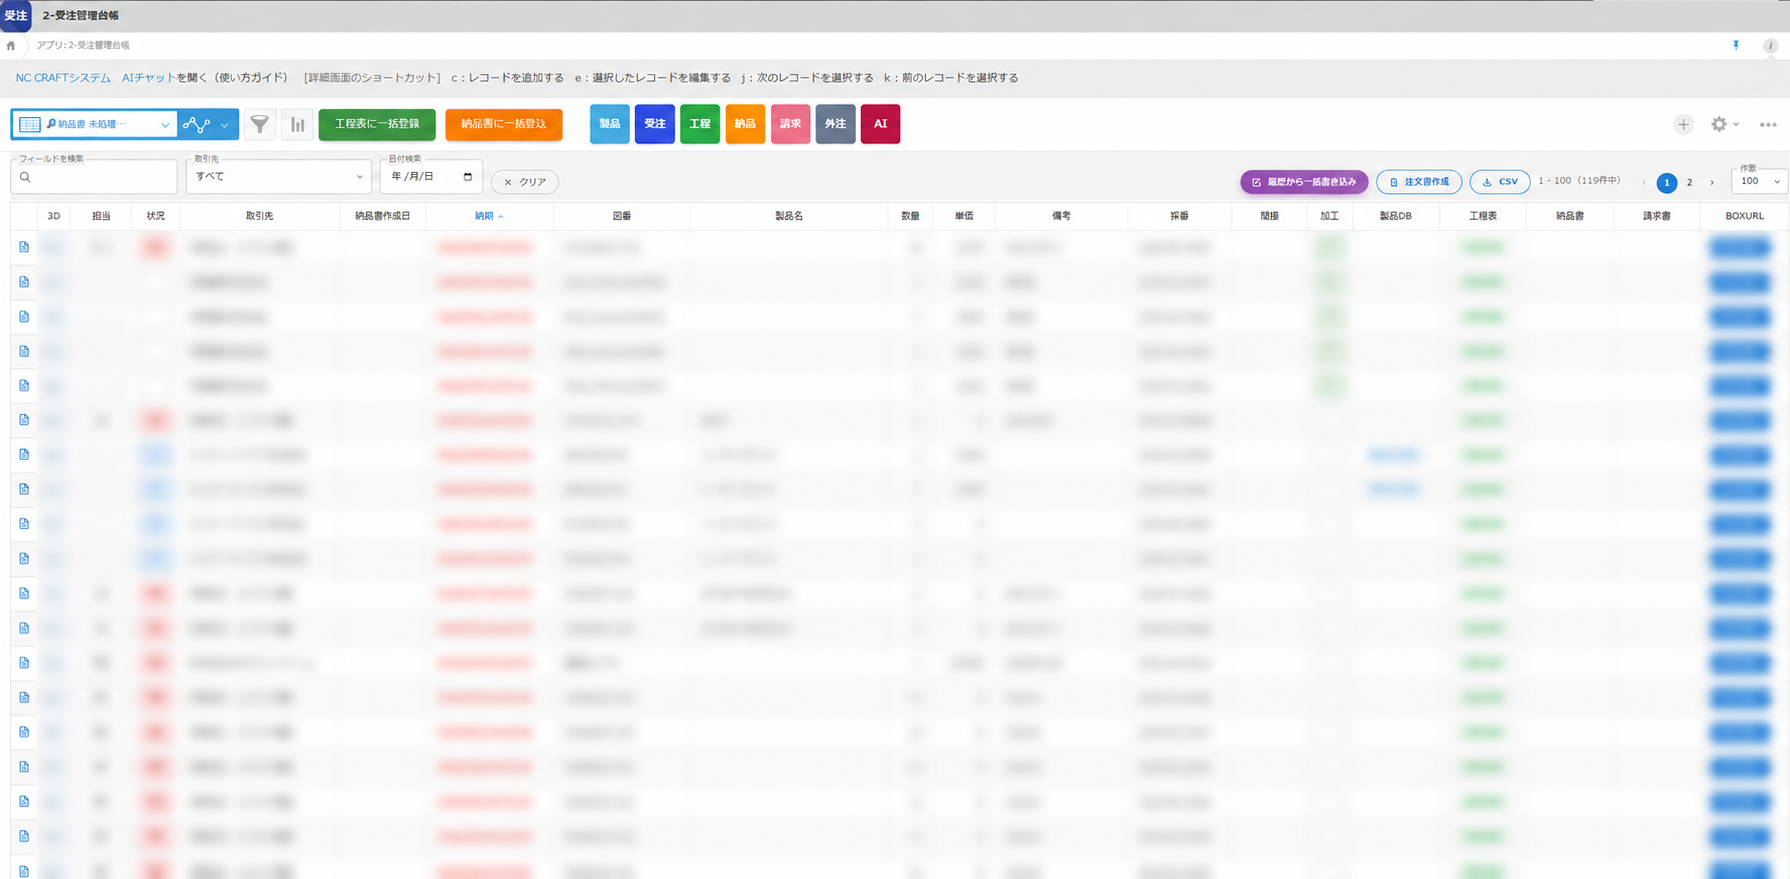
Task: Expand the settings gear chevron
Action: pyautogui.click(x=1737, y=124)
